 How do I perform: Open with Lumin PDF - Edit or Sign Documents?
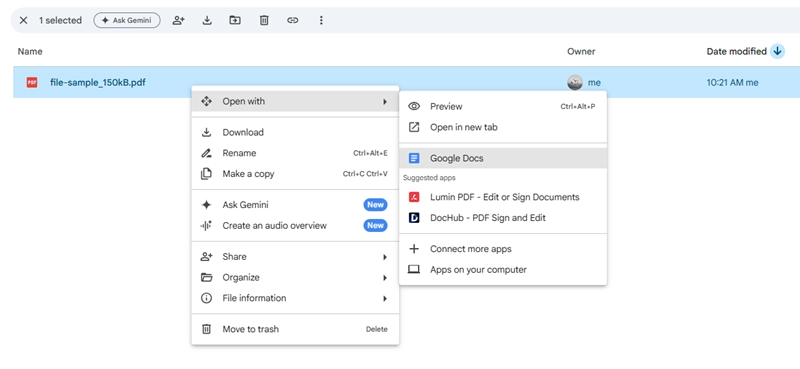coord(503,197)
